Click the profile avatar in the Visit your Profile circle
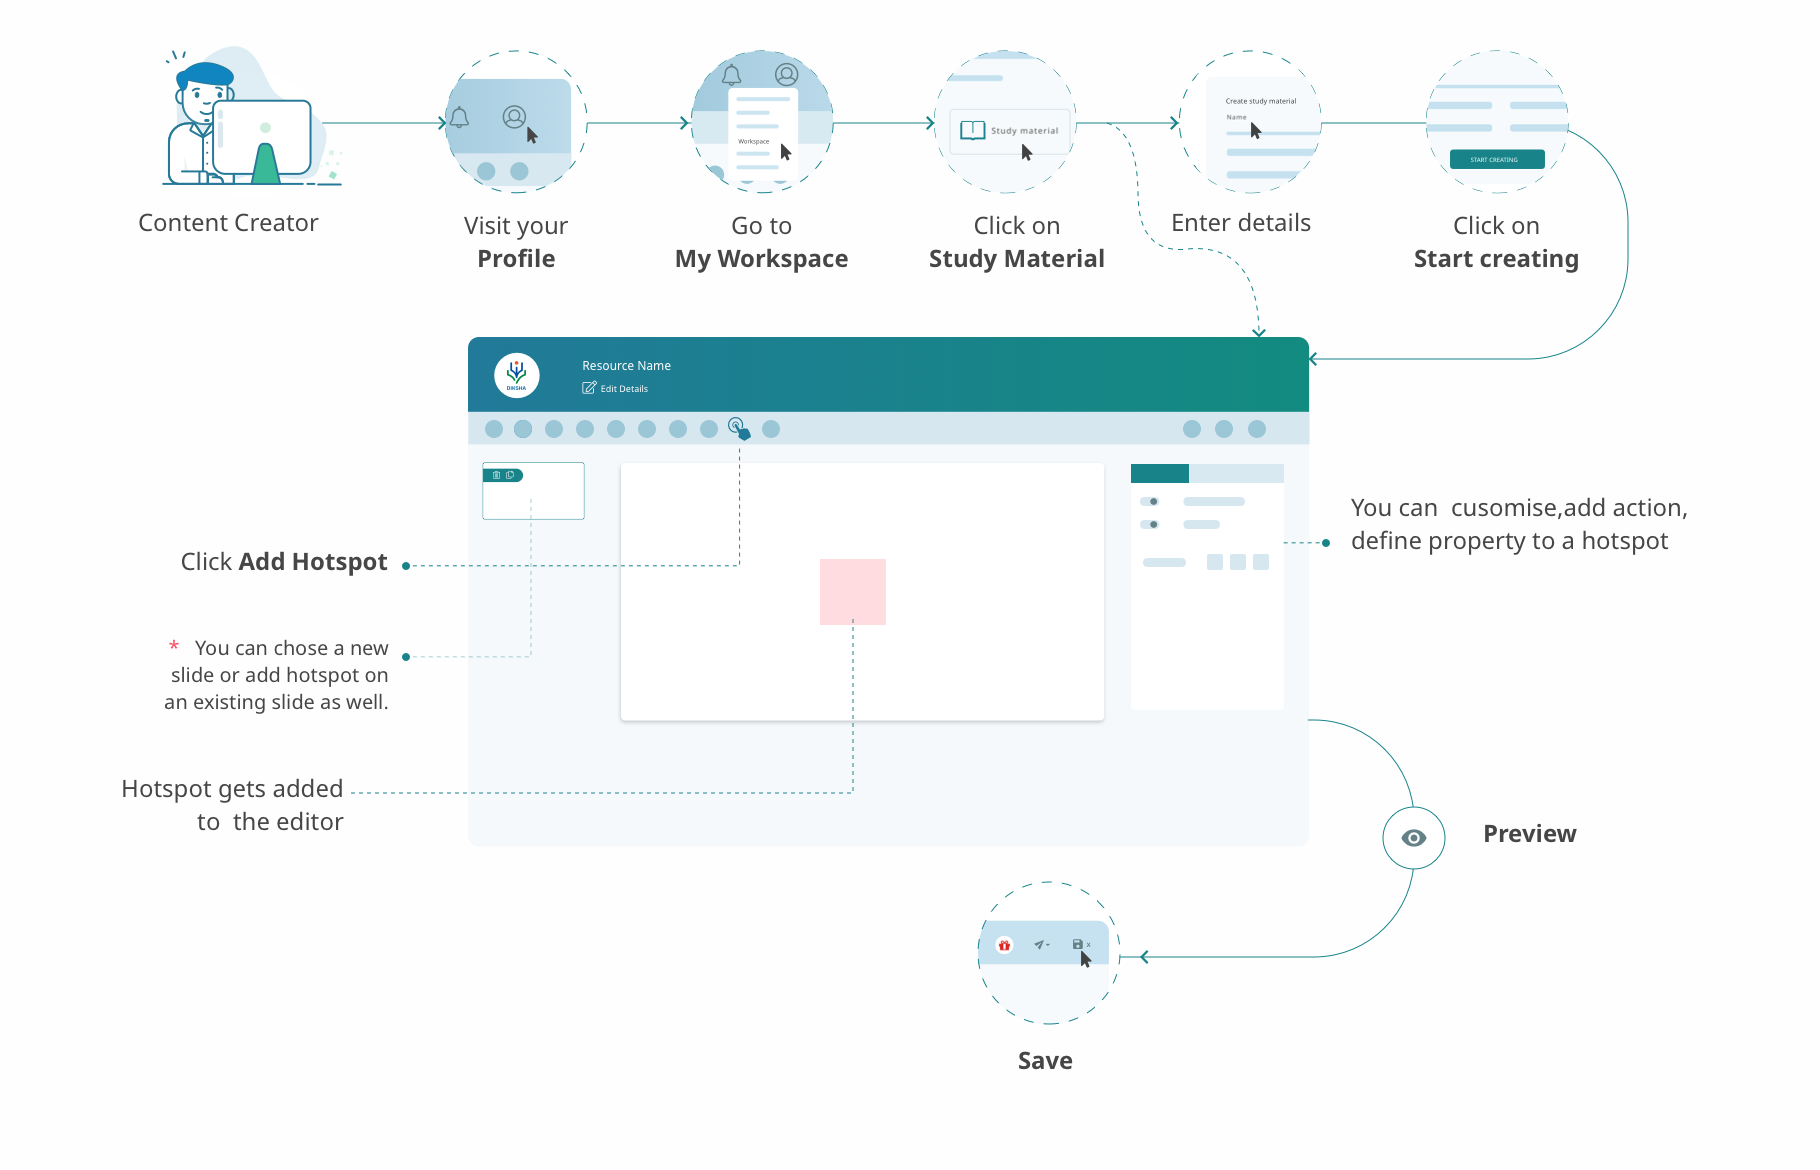The image size is (1820, 1170). coord(514,117)
